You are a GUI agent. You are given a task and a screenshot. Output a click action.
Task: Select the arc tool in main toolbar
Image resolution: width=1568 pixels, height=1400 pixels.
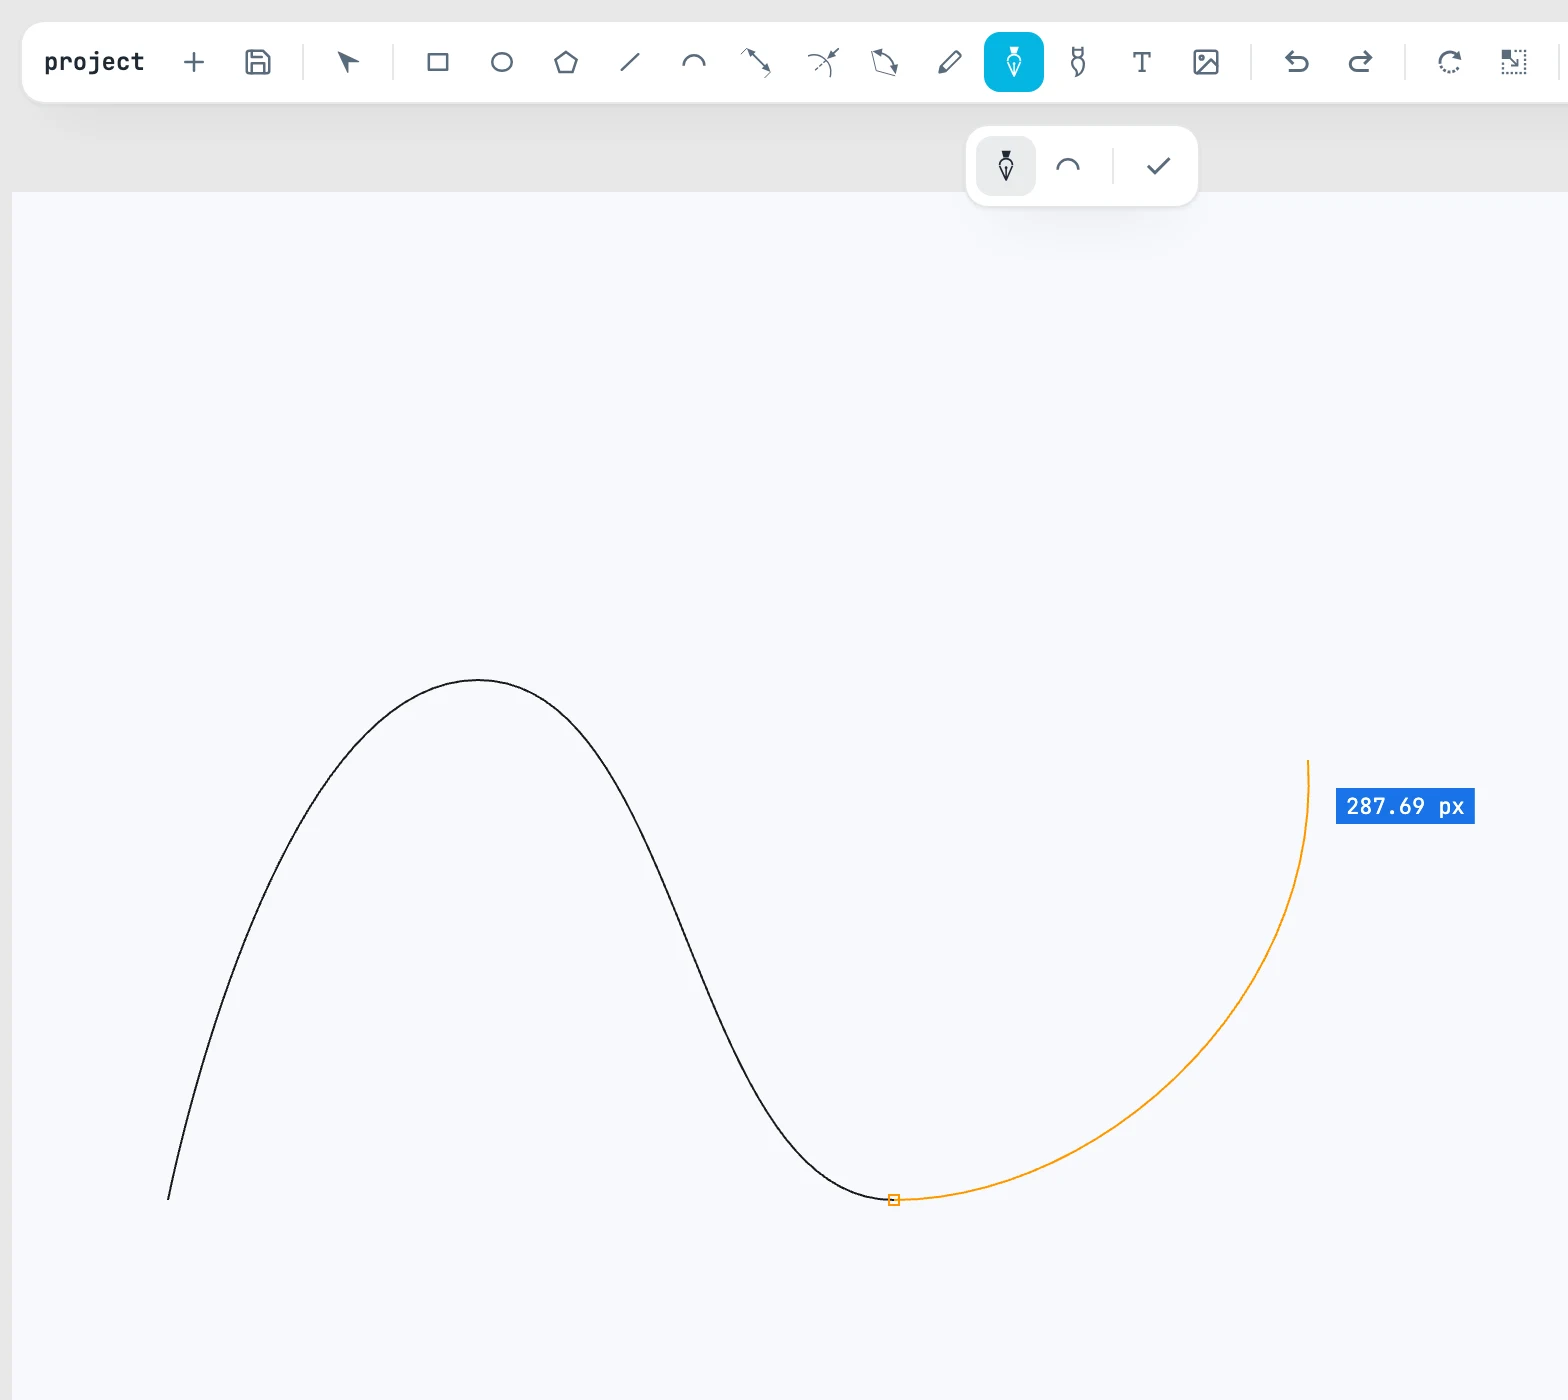(x=694, y=62)
